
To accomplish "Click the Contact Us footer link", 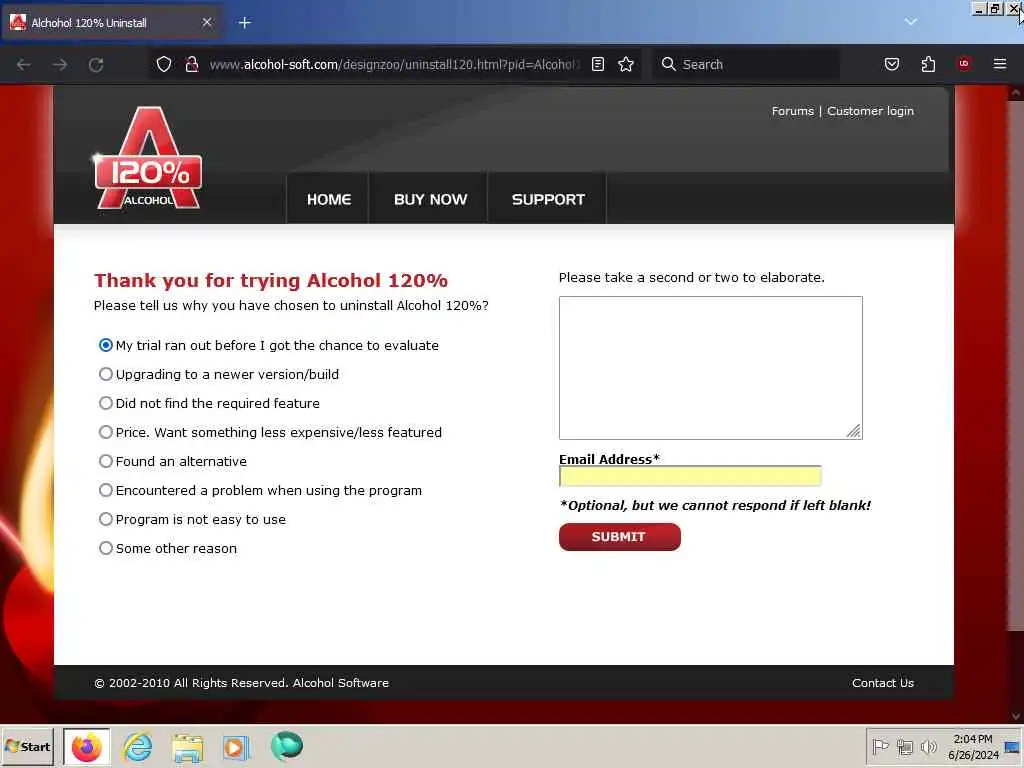I will (882, 682).
